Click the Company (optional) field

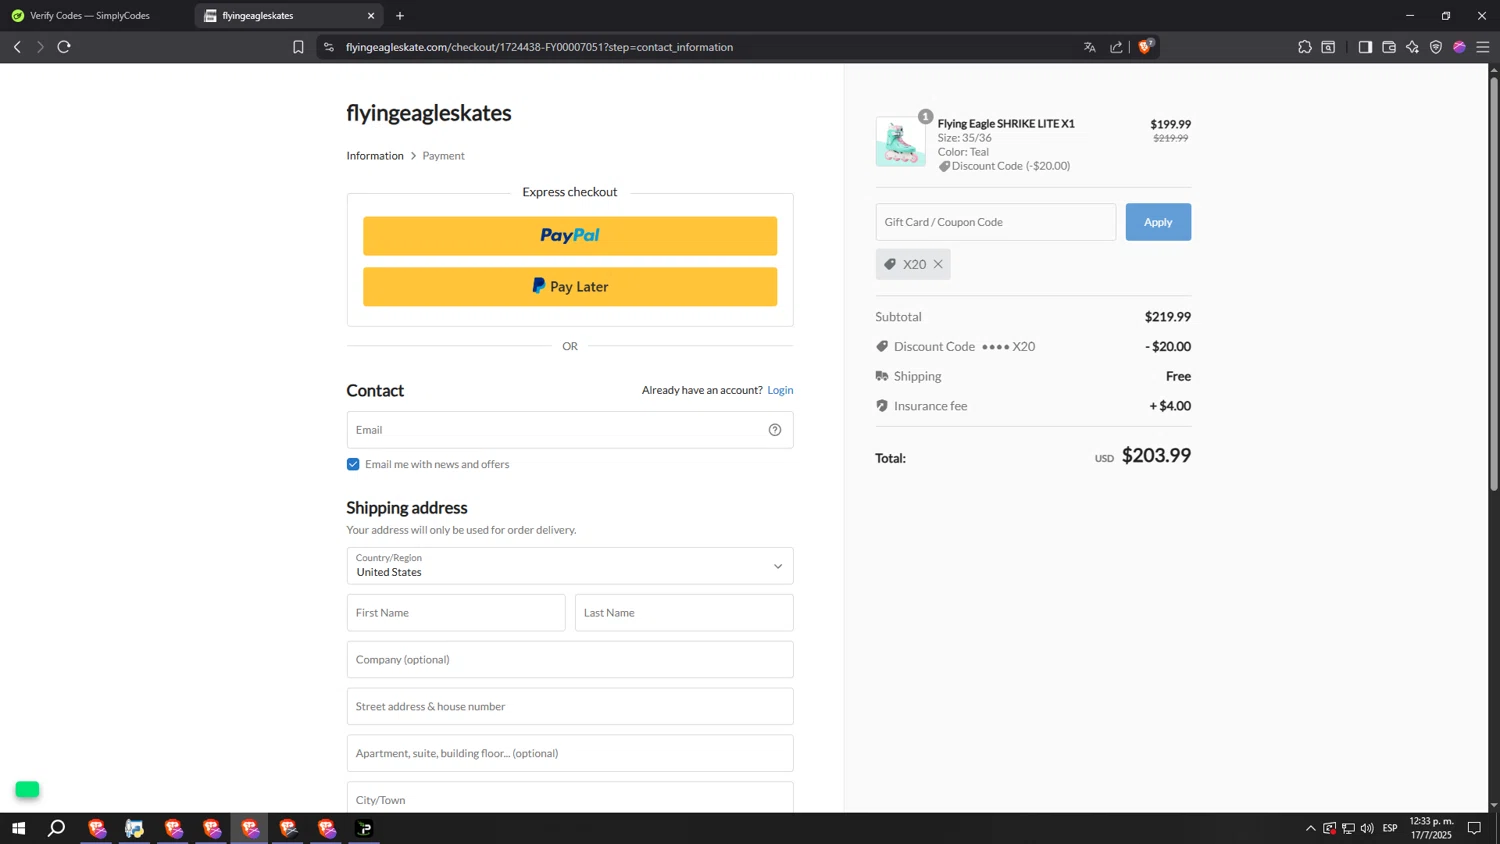coord(570,660)
